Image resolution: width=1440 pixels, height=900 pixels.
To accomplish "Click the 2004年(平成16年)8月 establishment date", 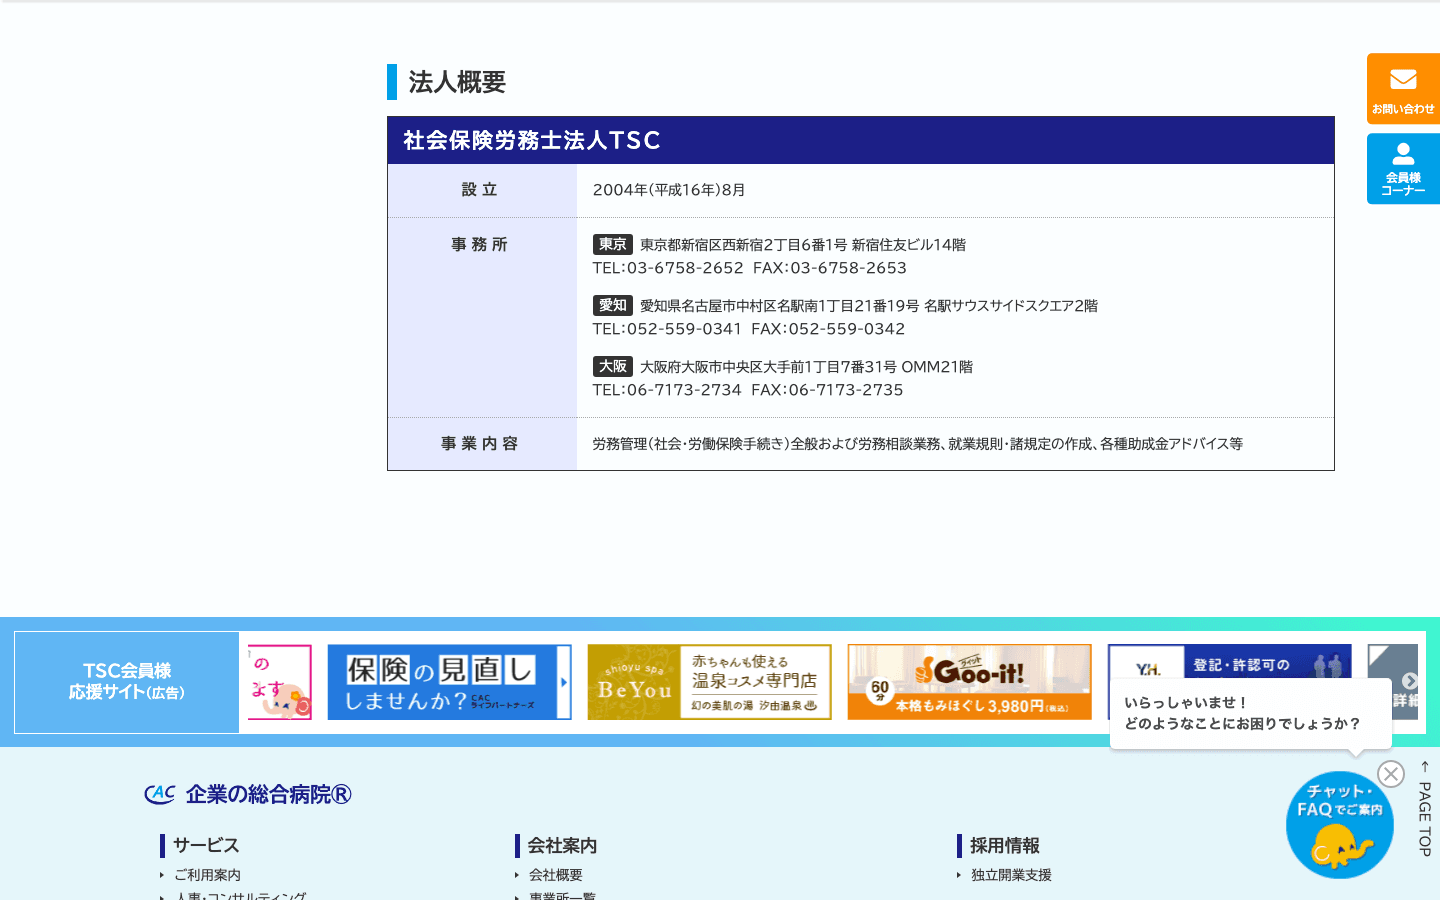I will 669,190.
